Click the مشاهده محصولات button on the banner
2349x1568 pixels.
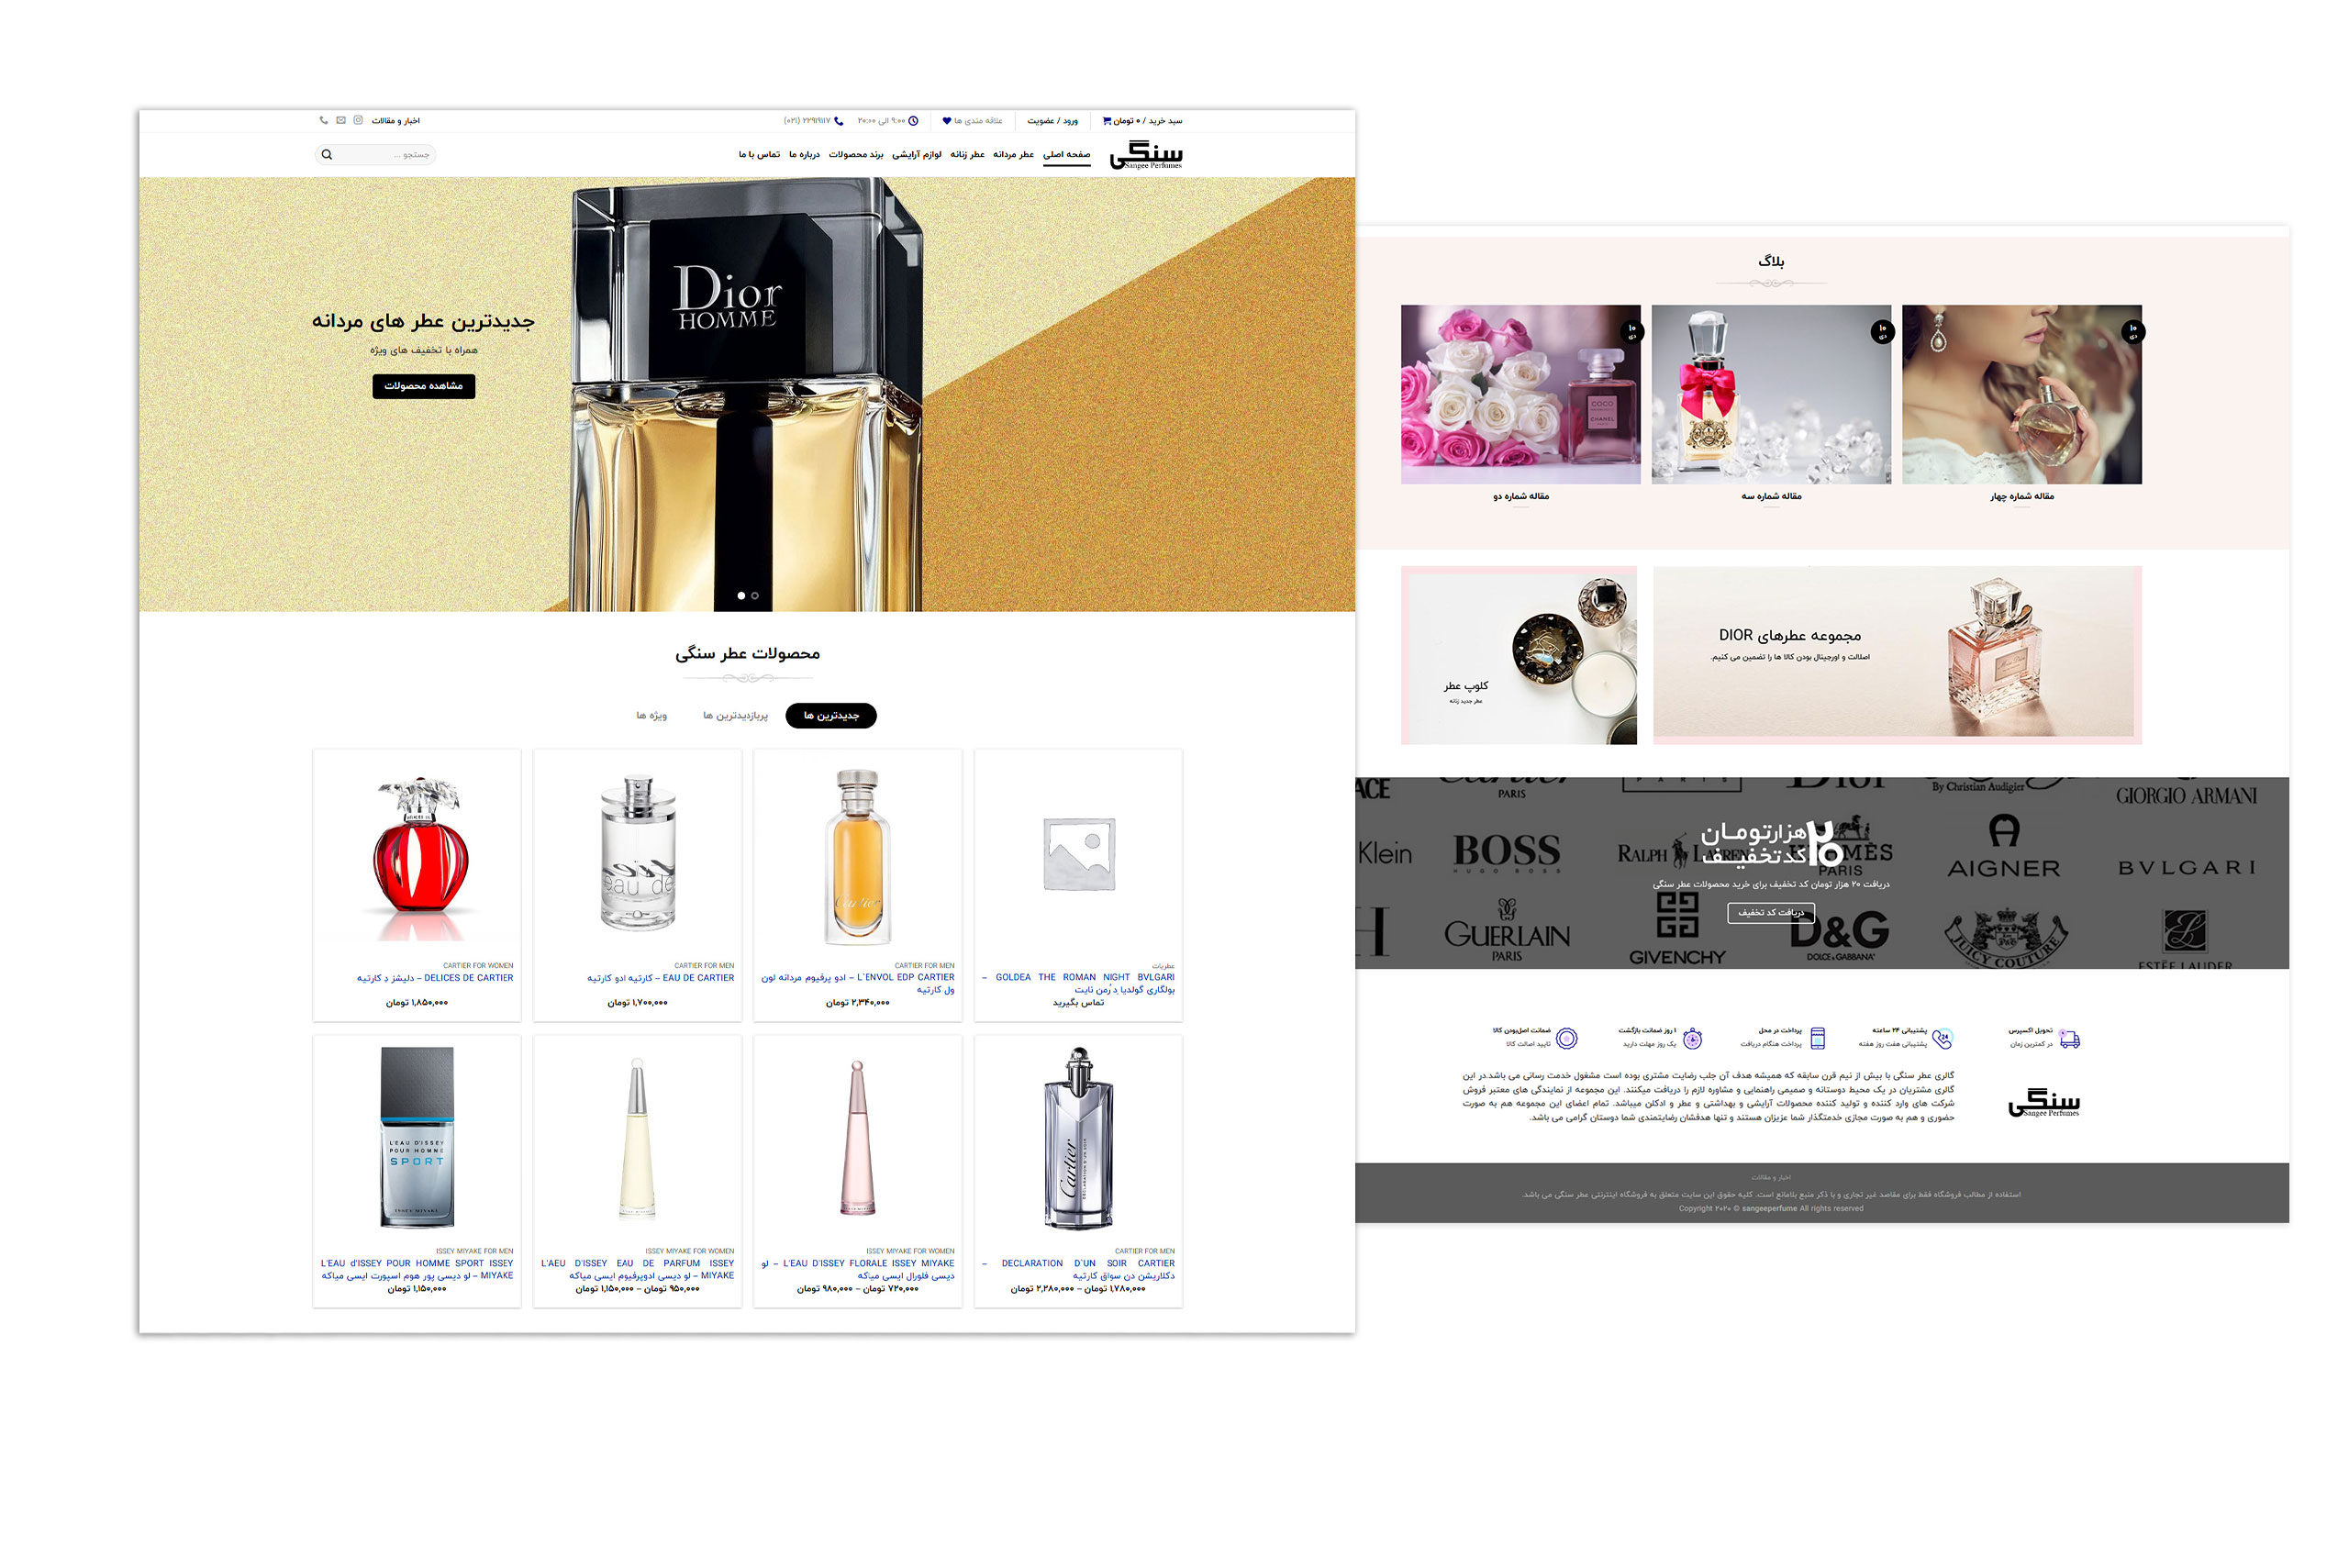pos(424,386)
